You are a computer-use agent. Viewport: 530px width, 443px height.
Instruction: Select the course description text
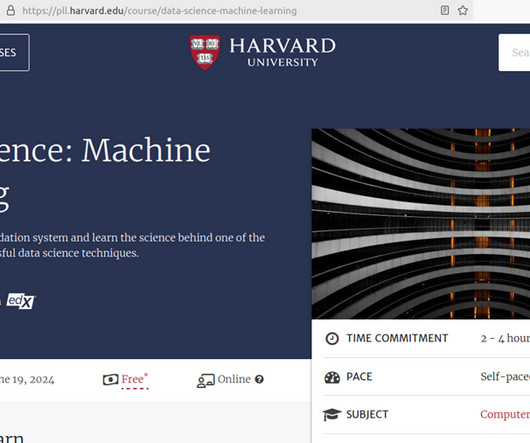click(132, 245)
